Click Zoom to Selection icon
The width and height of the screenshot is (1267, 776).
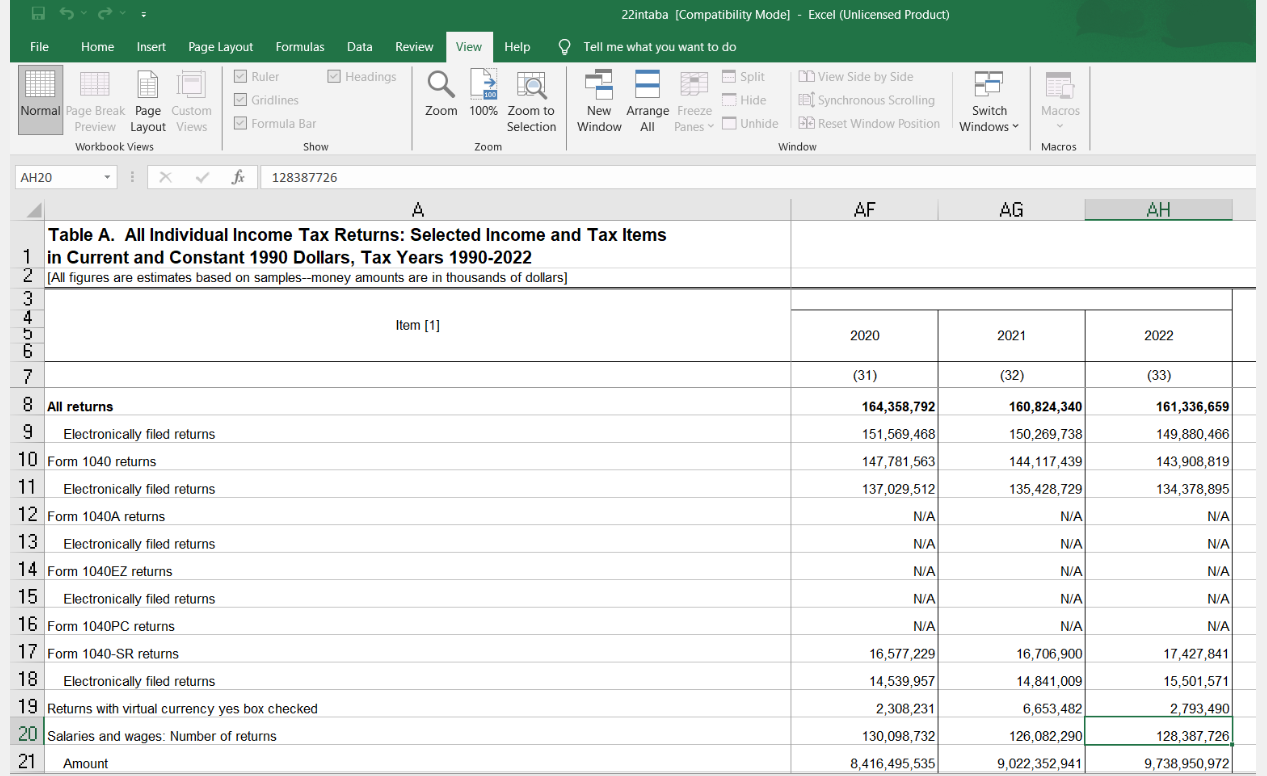click(x=530, y=85)
